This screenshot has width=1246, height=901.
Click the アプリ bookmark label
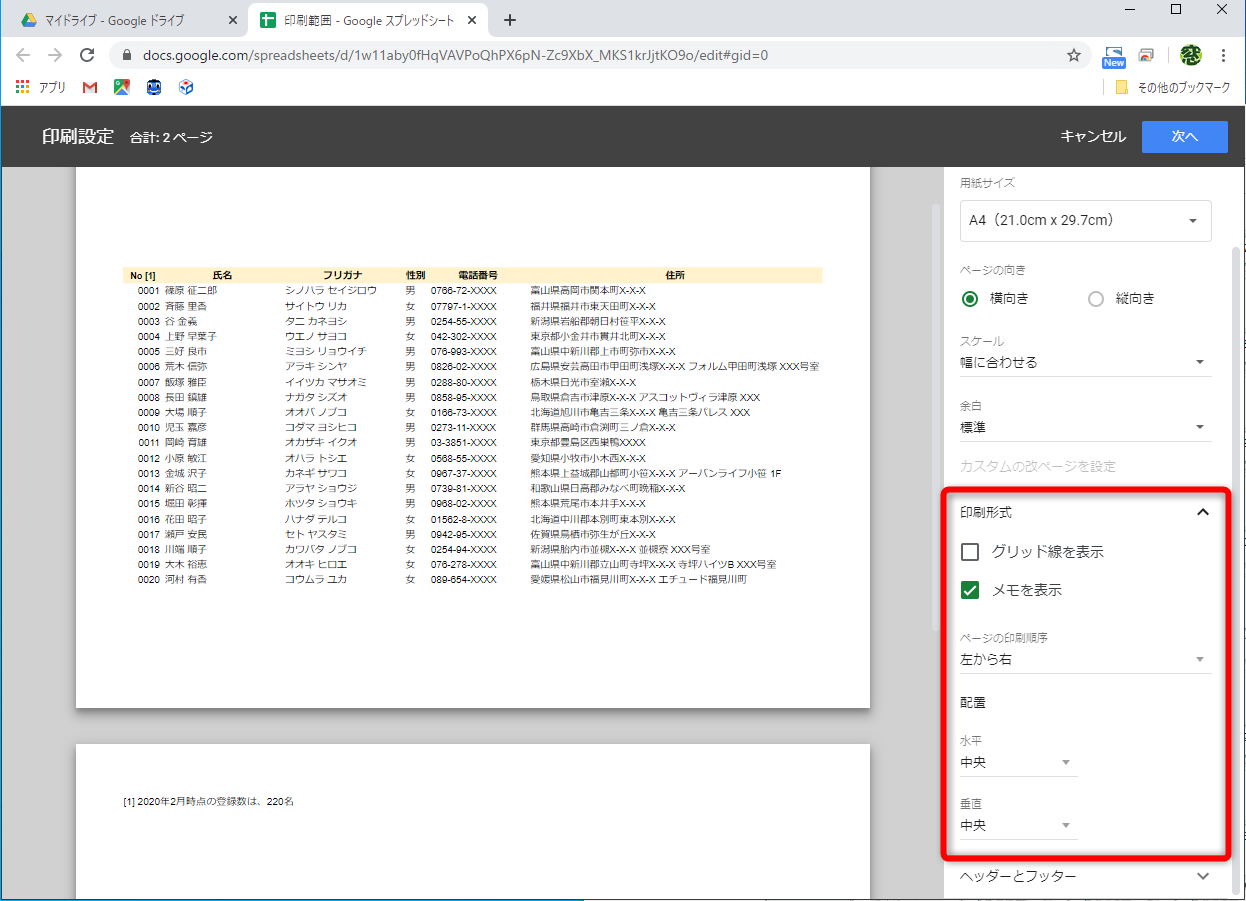(x=52, y=87)
